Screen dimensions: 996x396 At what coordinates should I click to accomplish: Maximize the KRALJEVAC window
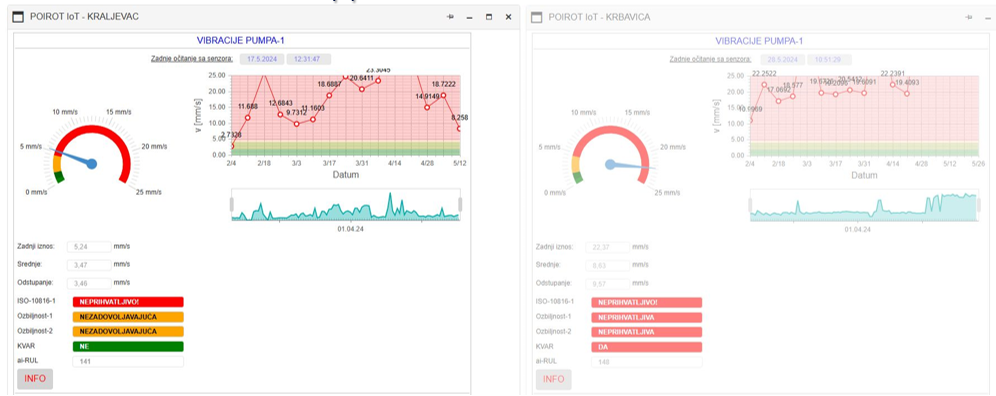click(x=488, y=17)
